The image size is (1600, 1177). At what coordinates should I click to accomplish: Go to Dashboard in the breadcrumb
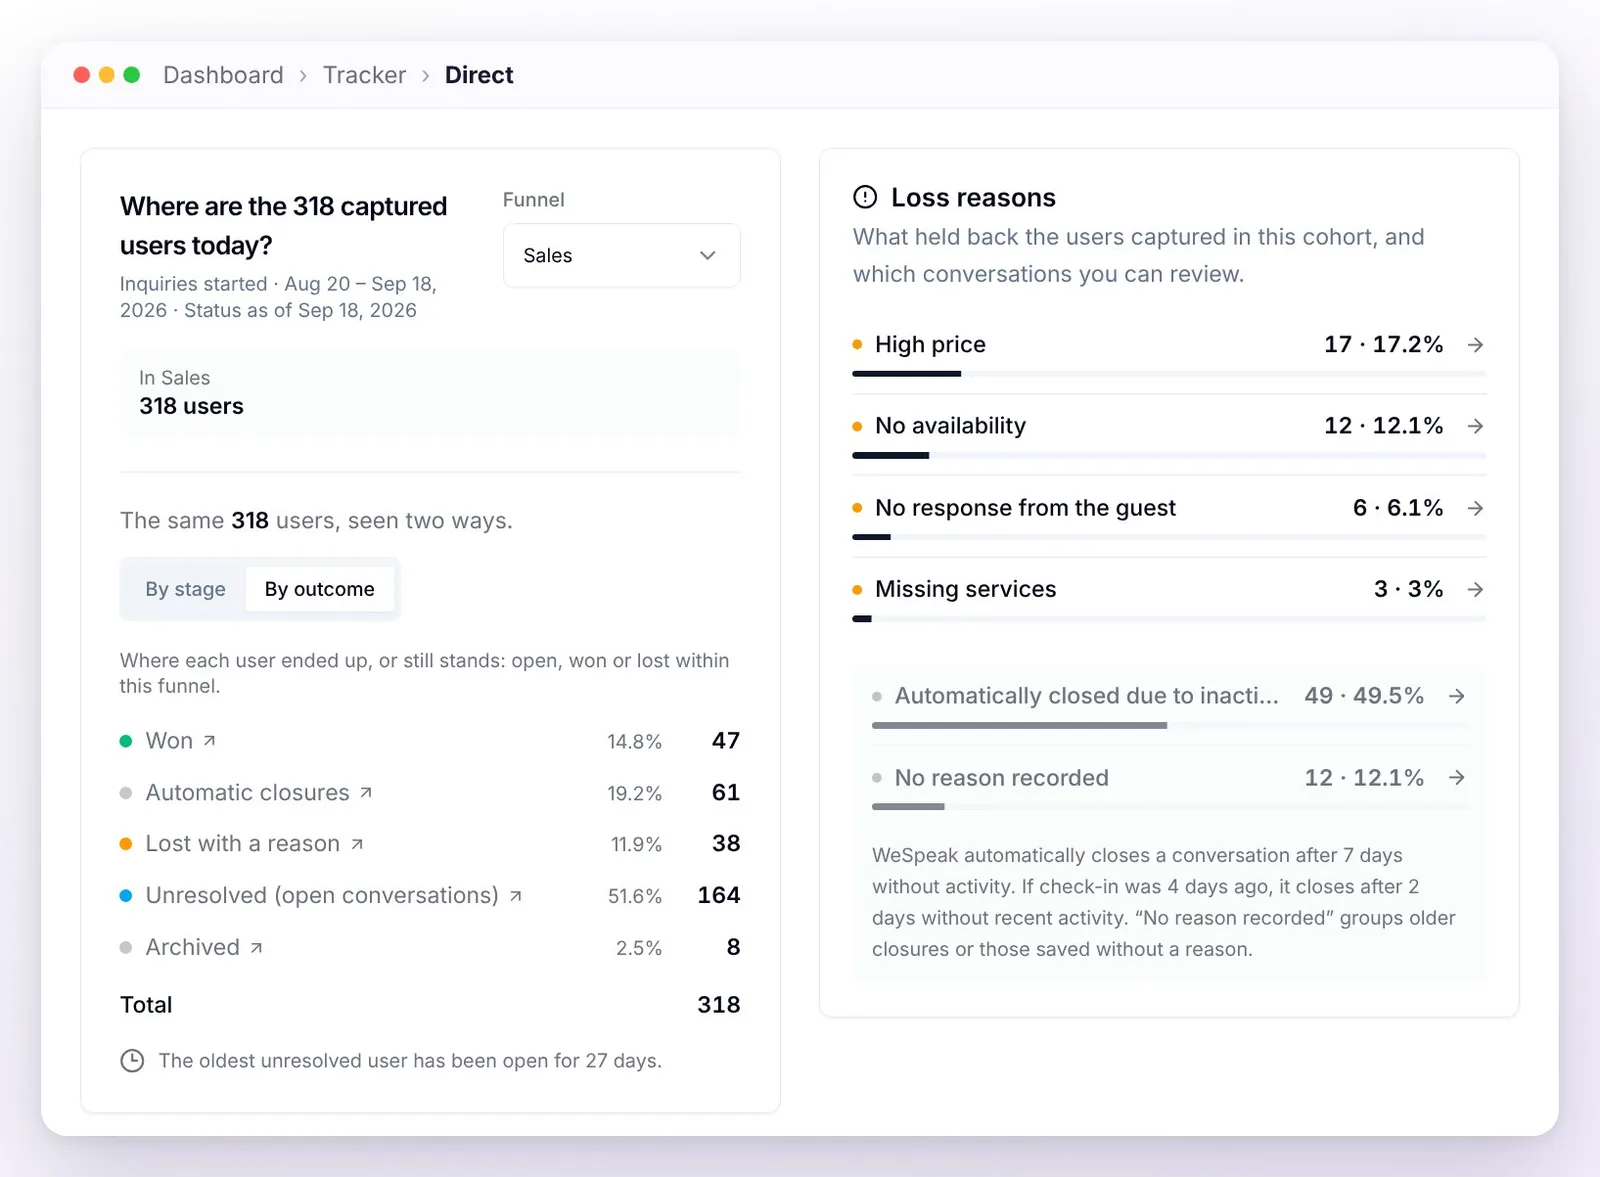click(x=223, y=75)
